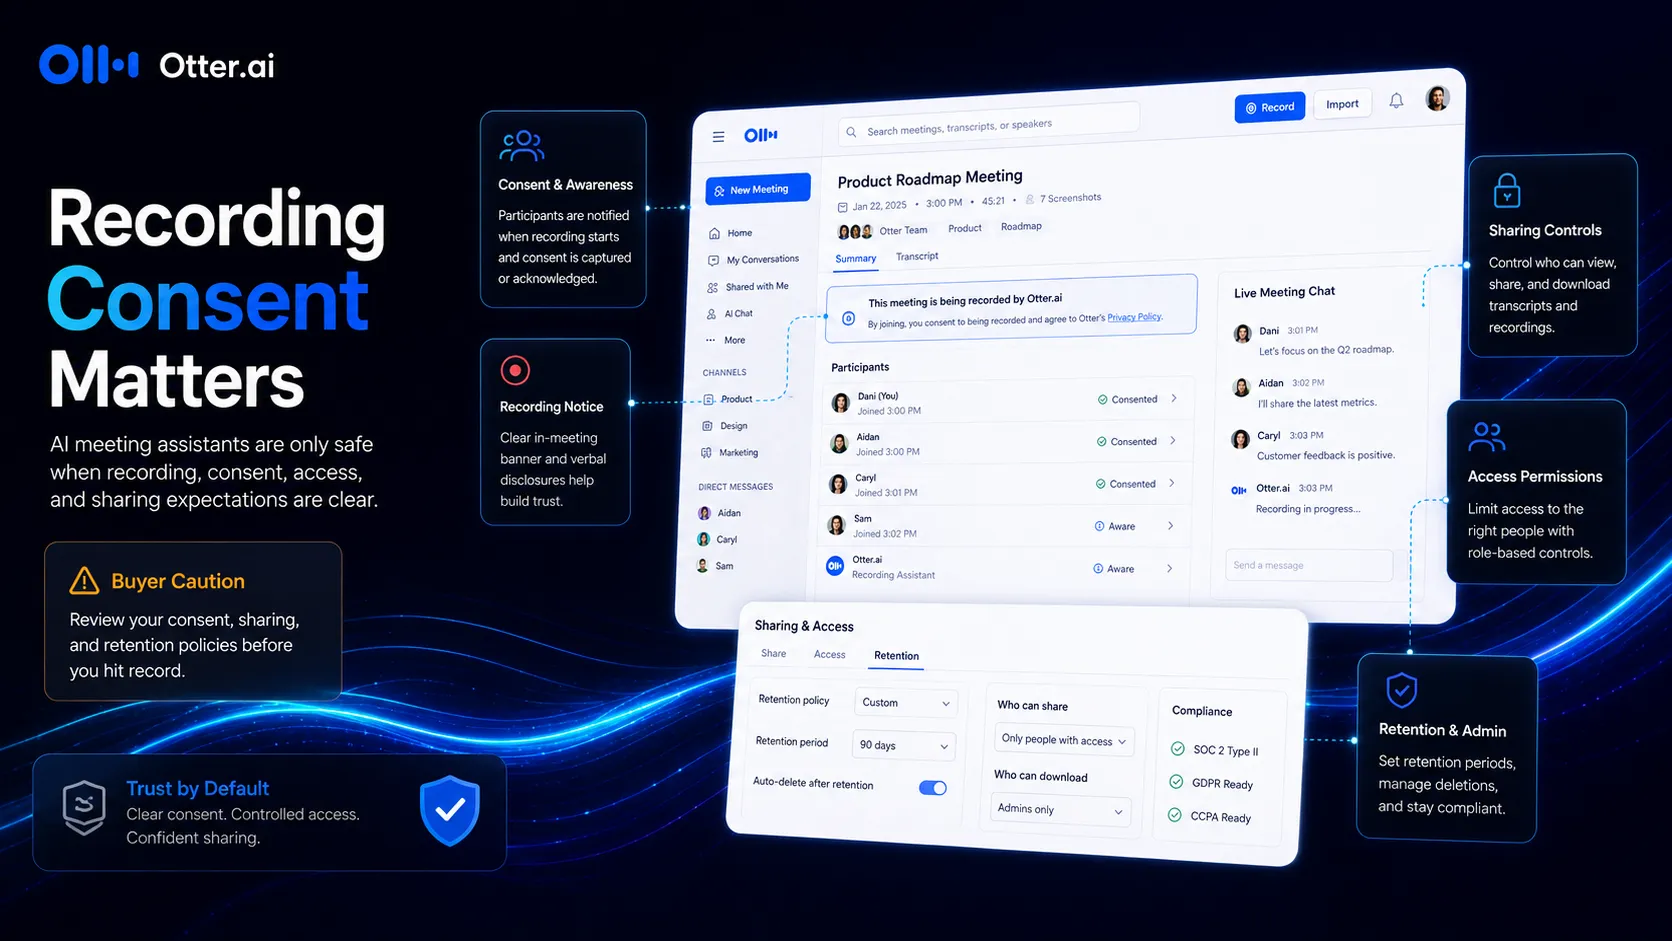The height and width of the screenshot is (941, 1672).
Task: Open the hamburger menu in Otter app
Action: coord(718,137)
